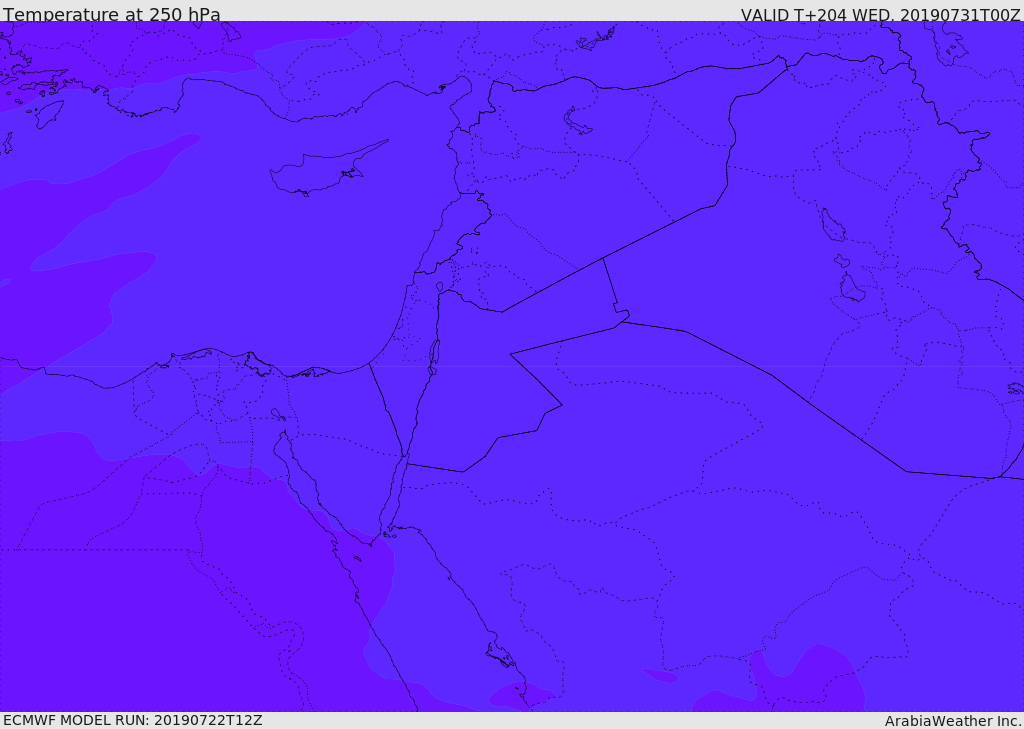Click the 'ECMWF MODEL RUN: 20190722T12Z' label
This screenshot has height=729, width=1024.
pos(133,721)
